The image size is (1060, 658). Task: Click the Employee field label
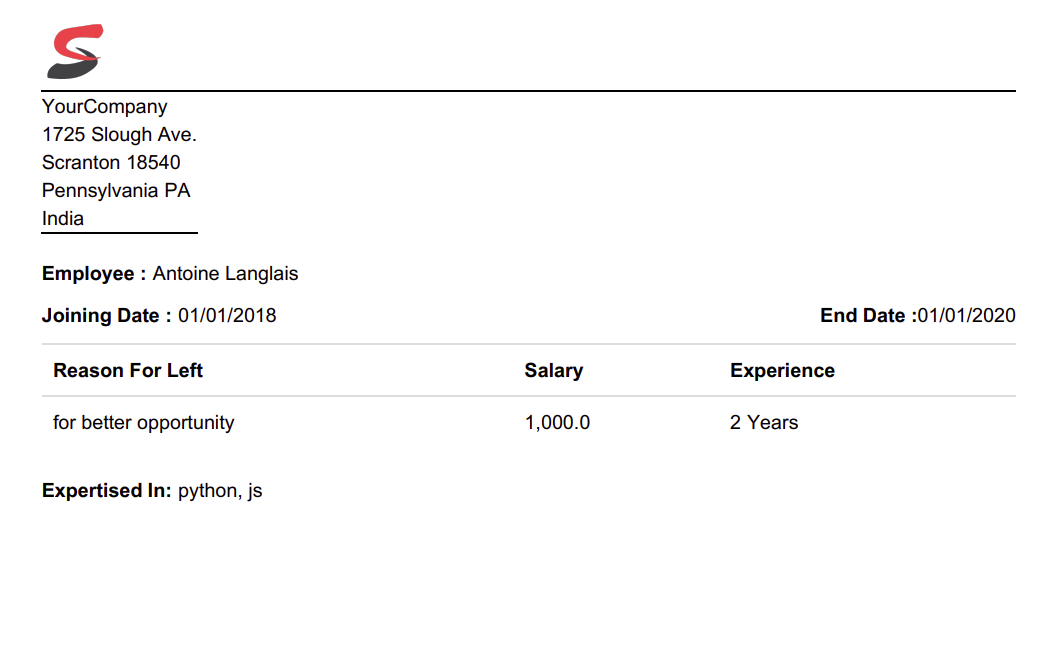point(94,274)
